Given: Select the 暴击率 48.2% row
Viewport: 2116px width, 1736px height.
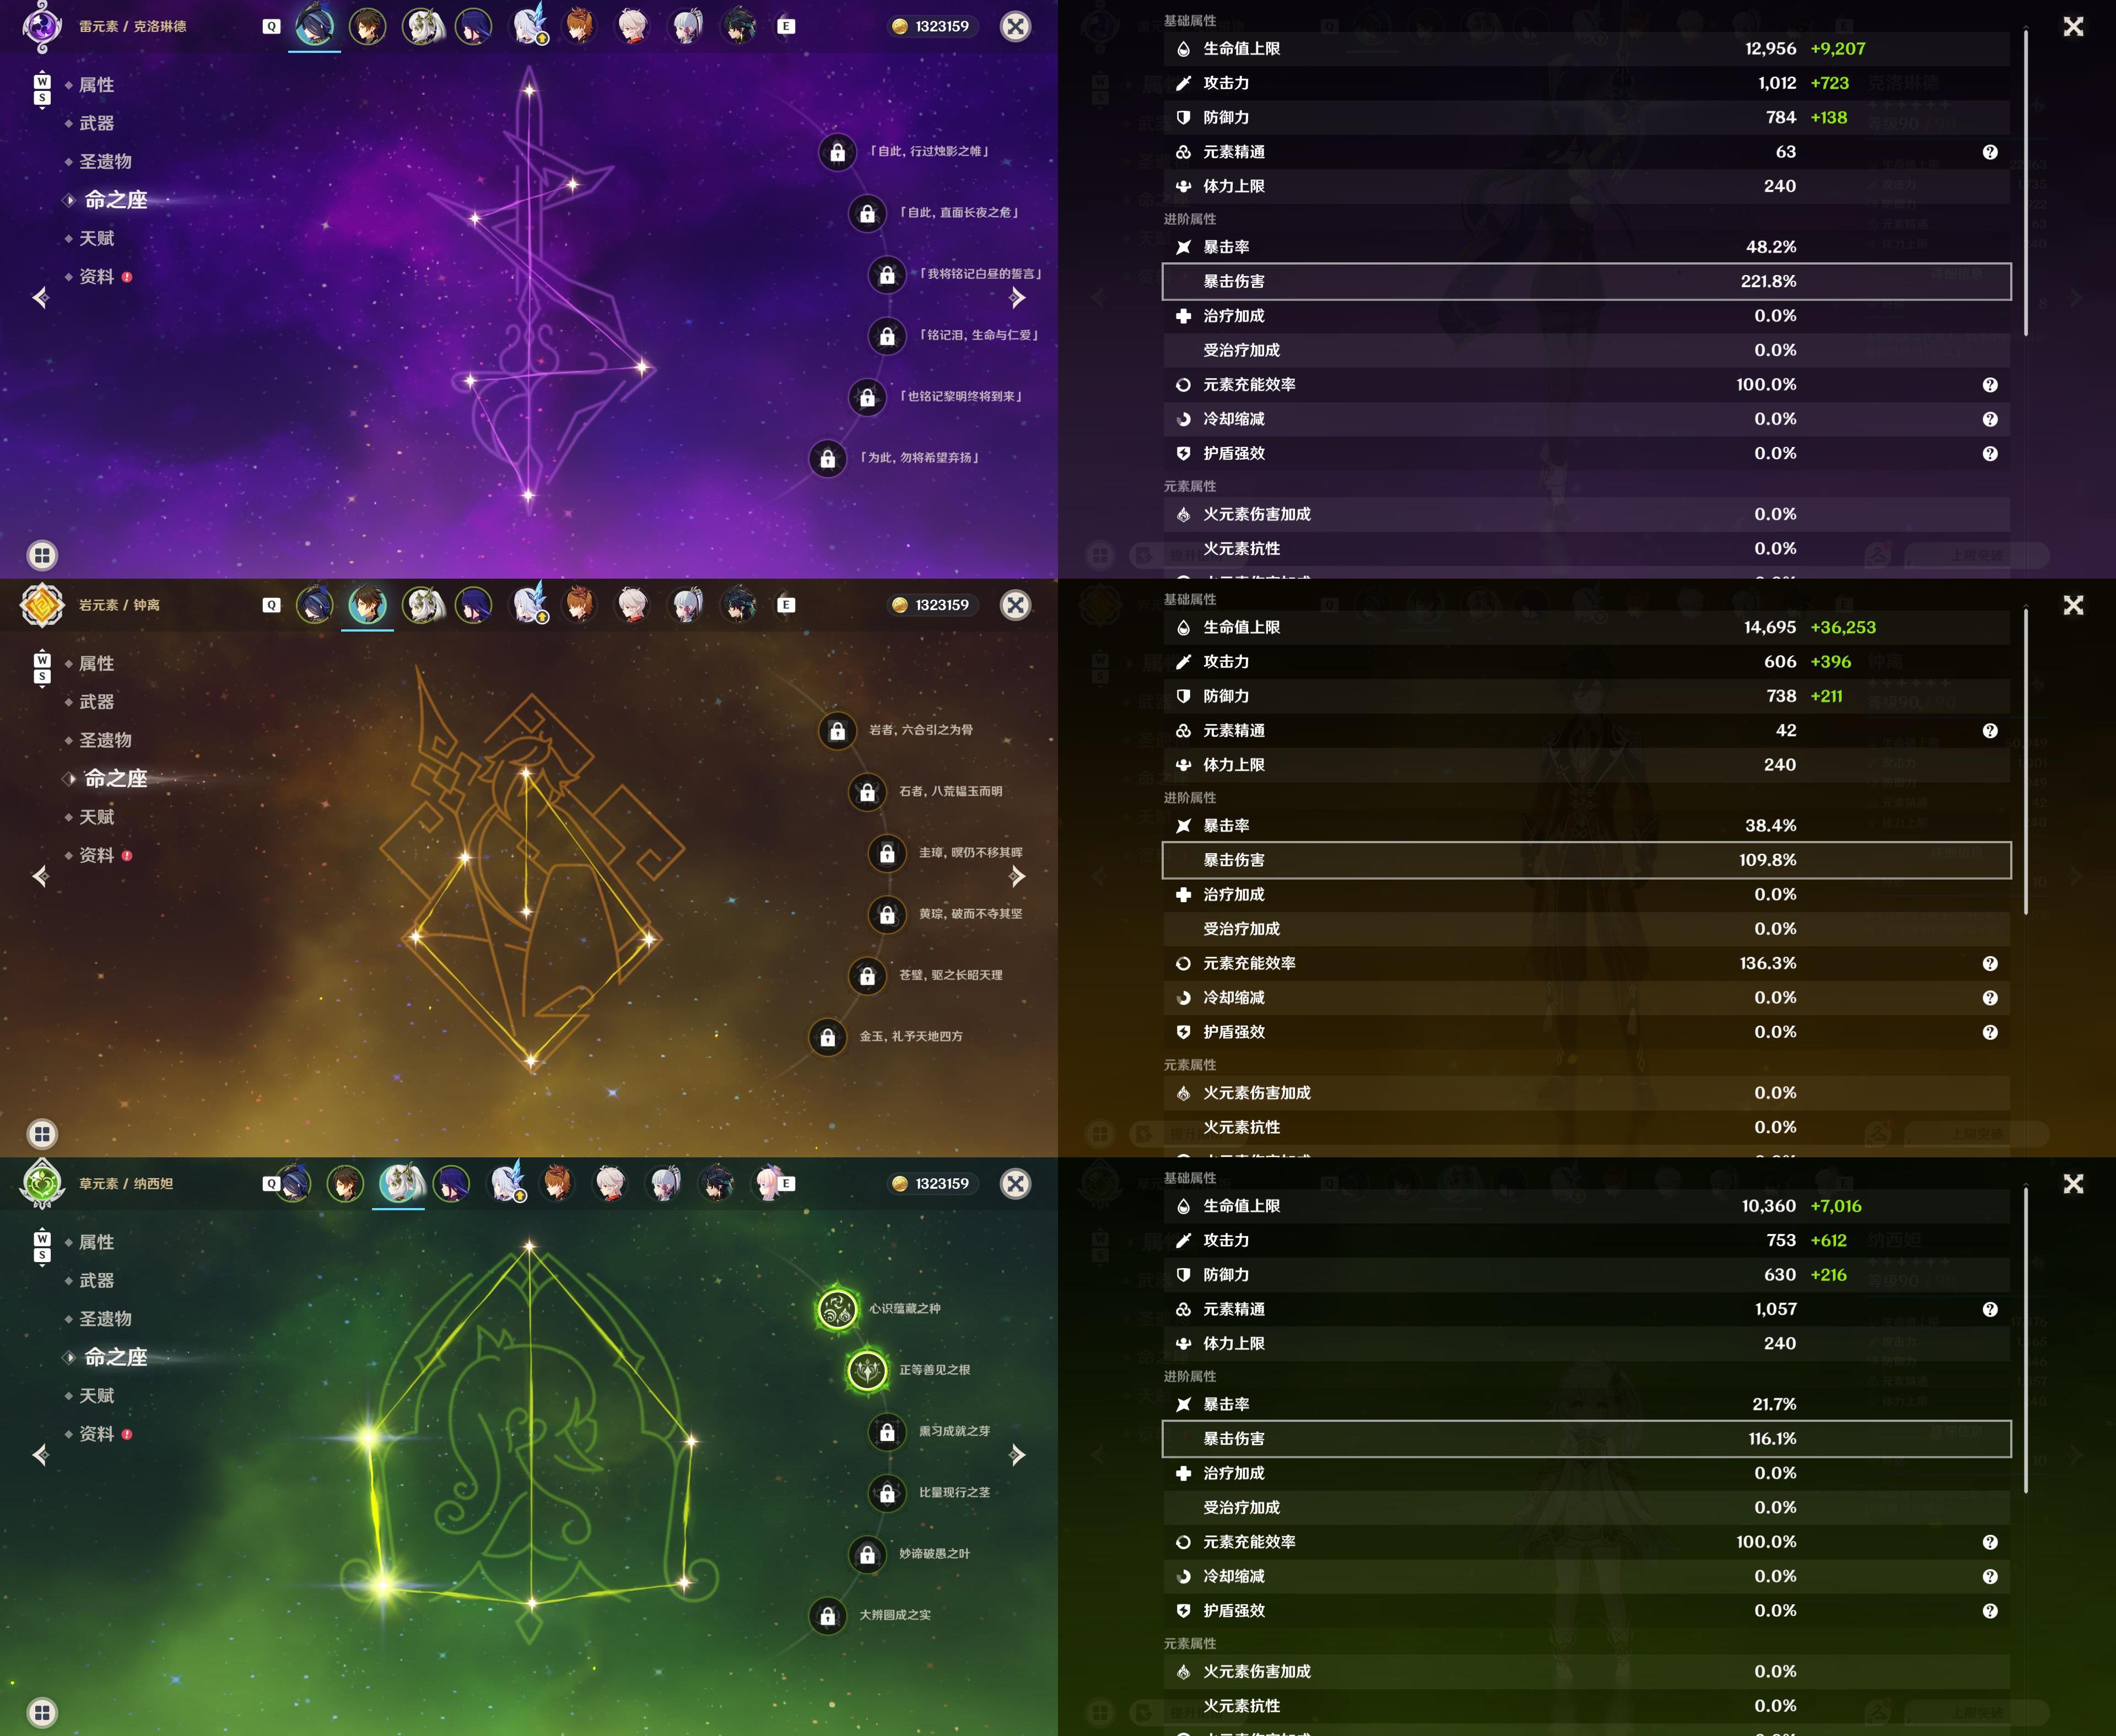Looking at the screenshot, I should pos(1586,247).
